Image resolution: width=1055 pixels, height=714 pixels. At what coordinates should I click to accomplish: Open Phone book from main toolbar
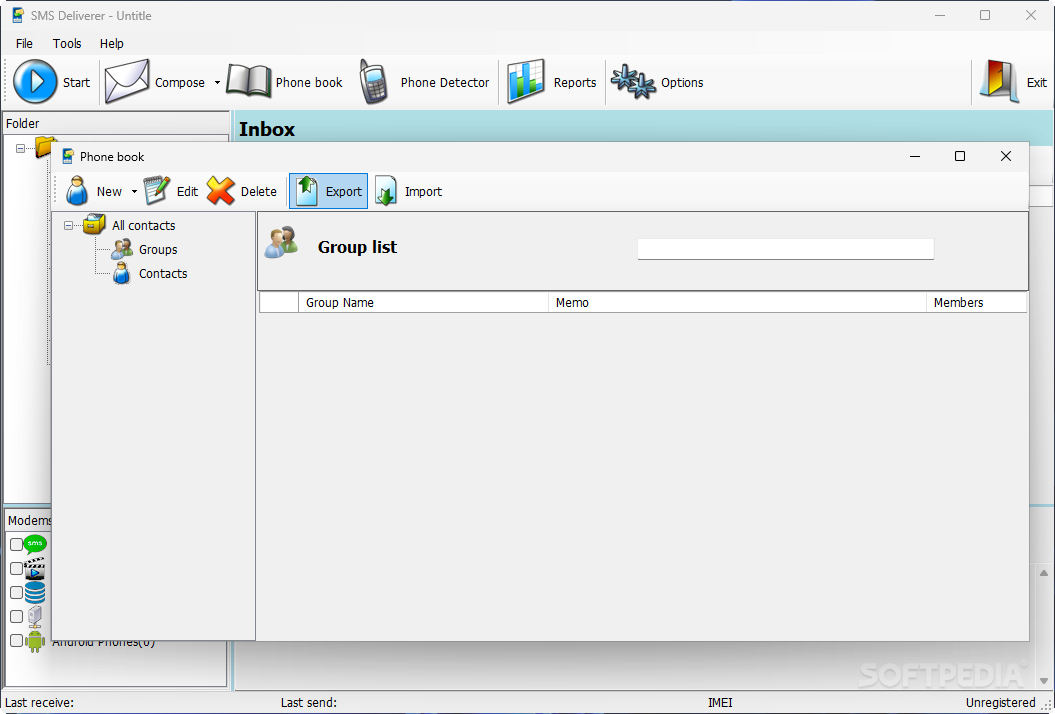[285, 82]
